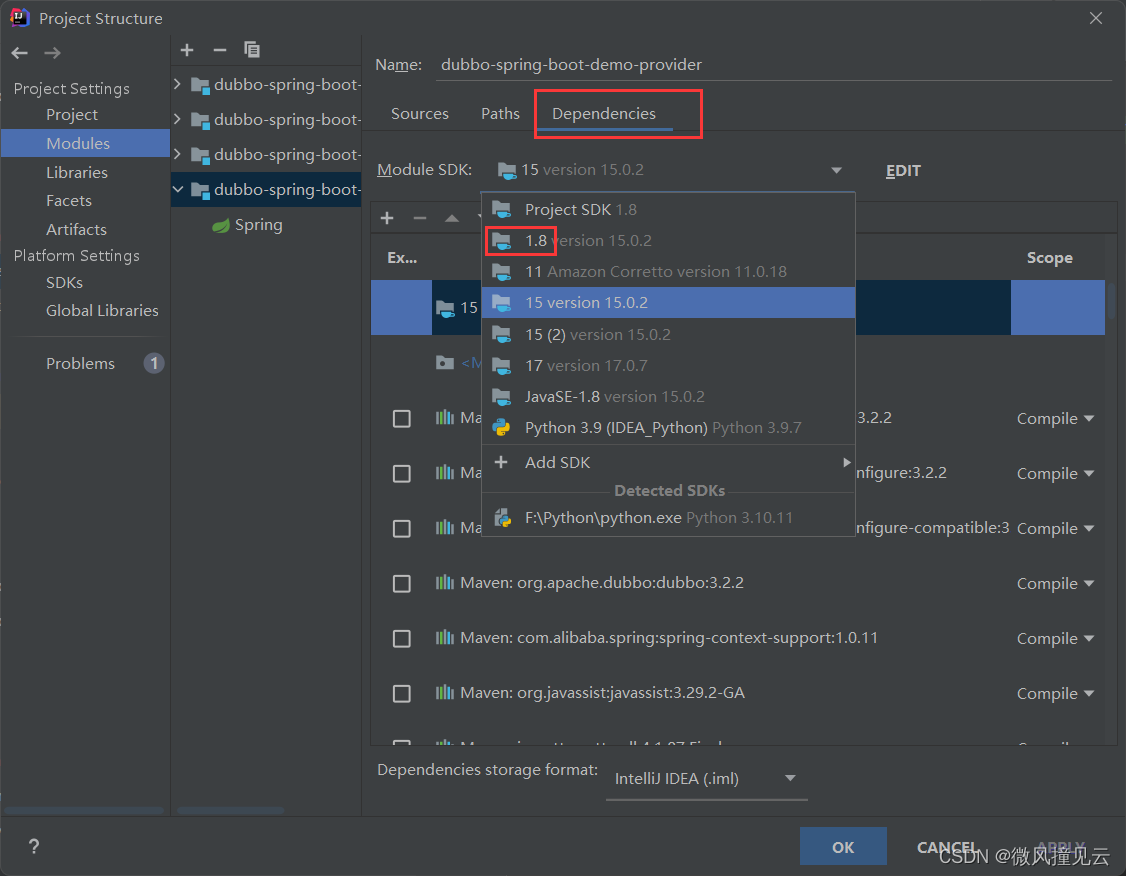
Task: Click the OK button
Action: point(843,847)
